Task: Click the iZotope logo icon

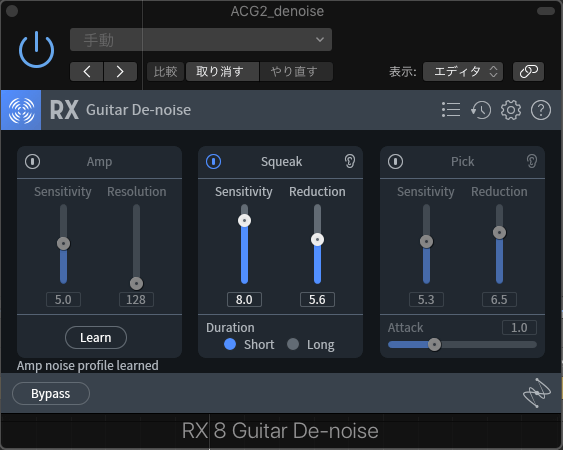Action: [536, 393]
